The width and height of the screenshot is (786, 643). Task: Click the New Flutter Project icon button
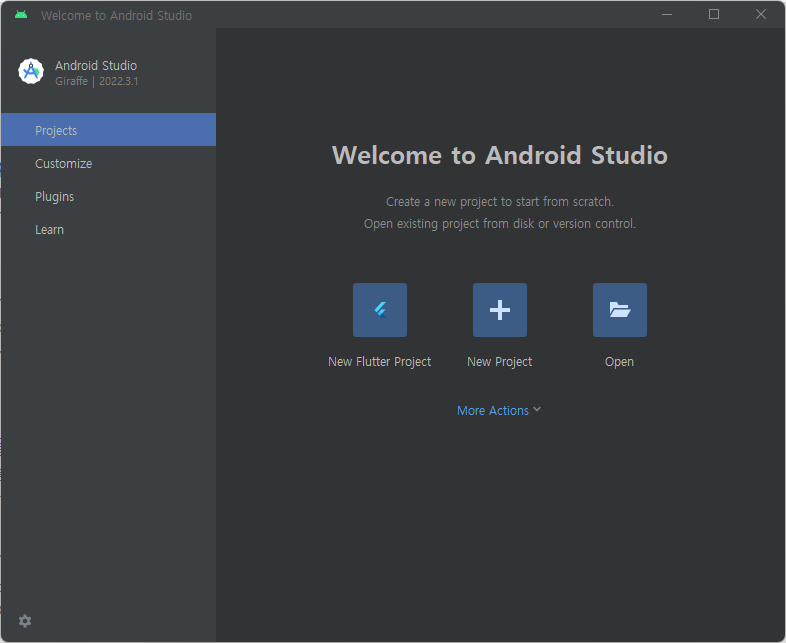click(x=380, y=310)
